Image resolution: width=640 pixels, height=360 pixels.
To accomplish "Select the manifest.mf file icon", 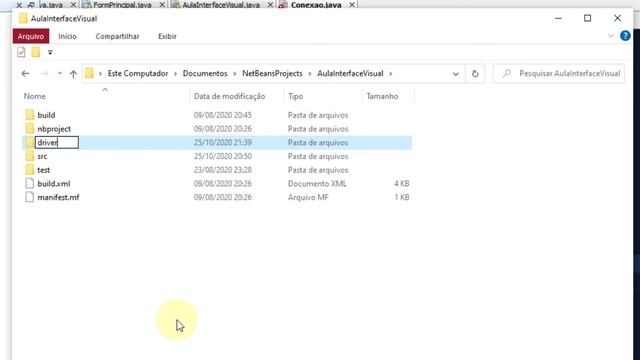I will click(x=29, y=197).
